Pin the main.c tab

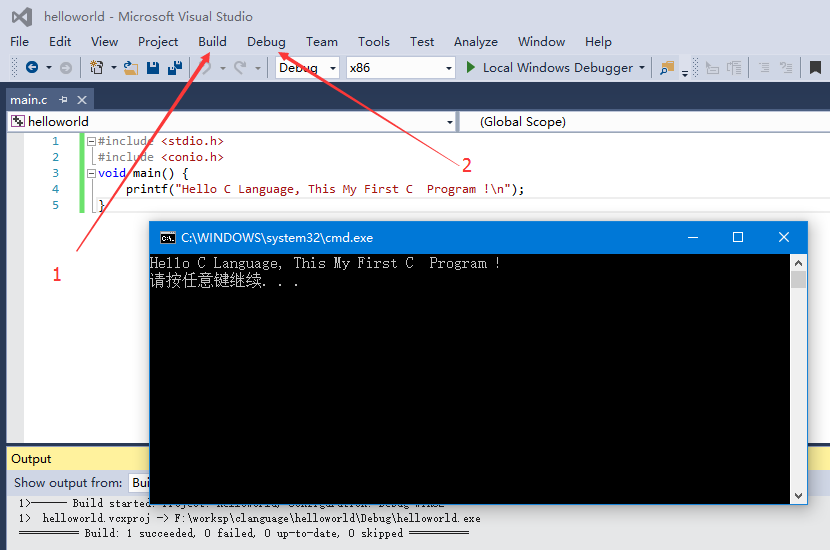point(63,99)
